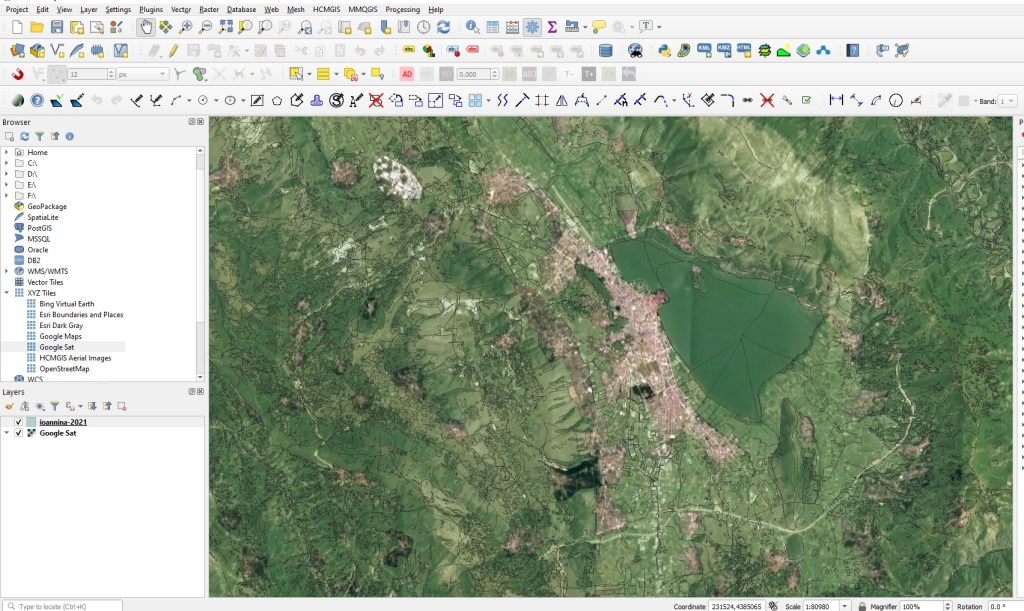1024x611 pixels.
Task: Open the Processing menu
Action: (x=402, y=9)
